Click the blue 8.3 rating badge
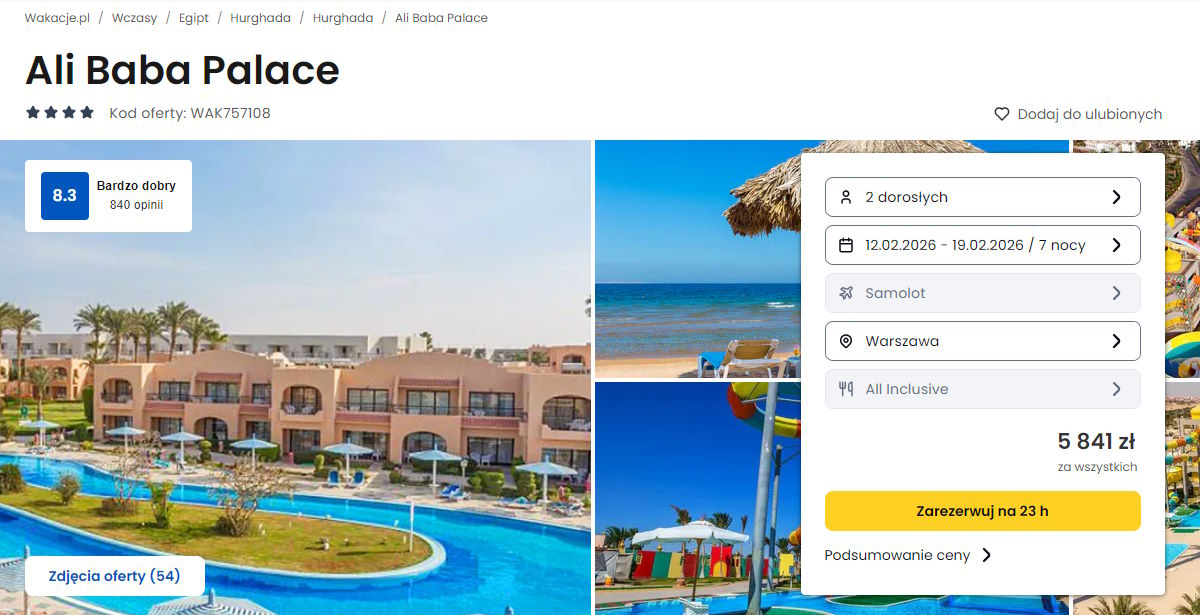The height and width of the screenshot is (615, 1200). click(x=64, y=196)
